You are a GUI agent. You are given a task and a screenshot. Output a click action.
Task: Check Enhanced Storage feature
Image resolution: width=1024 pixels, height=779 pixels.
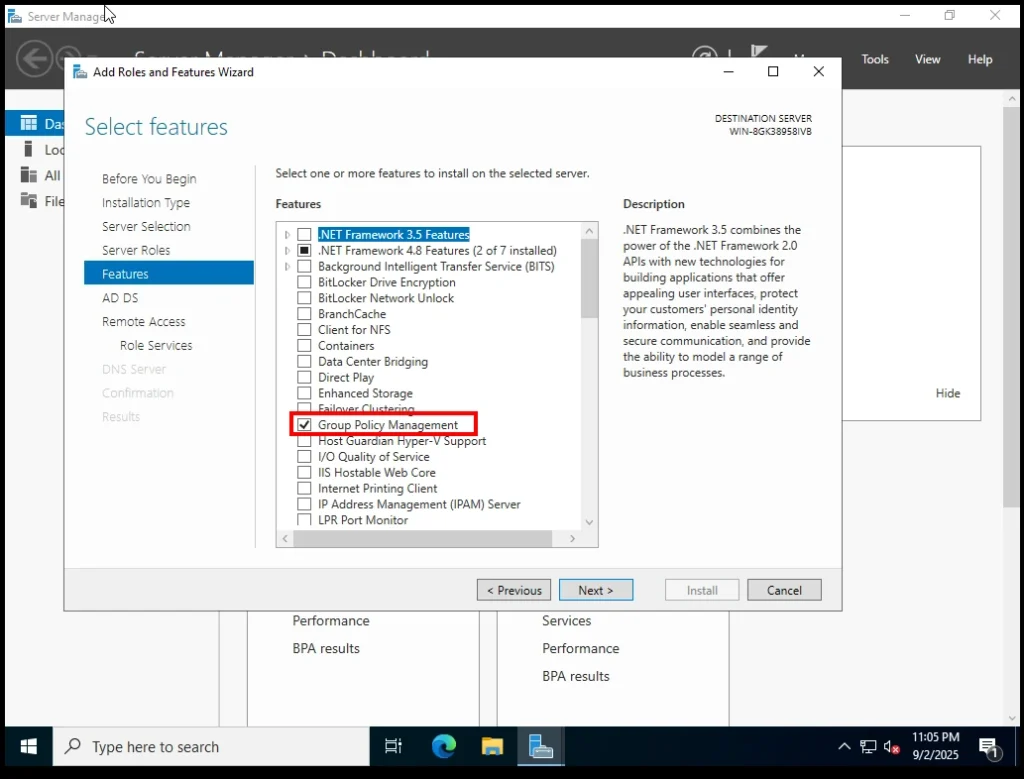(304, 393)
